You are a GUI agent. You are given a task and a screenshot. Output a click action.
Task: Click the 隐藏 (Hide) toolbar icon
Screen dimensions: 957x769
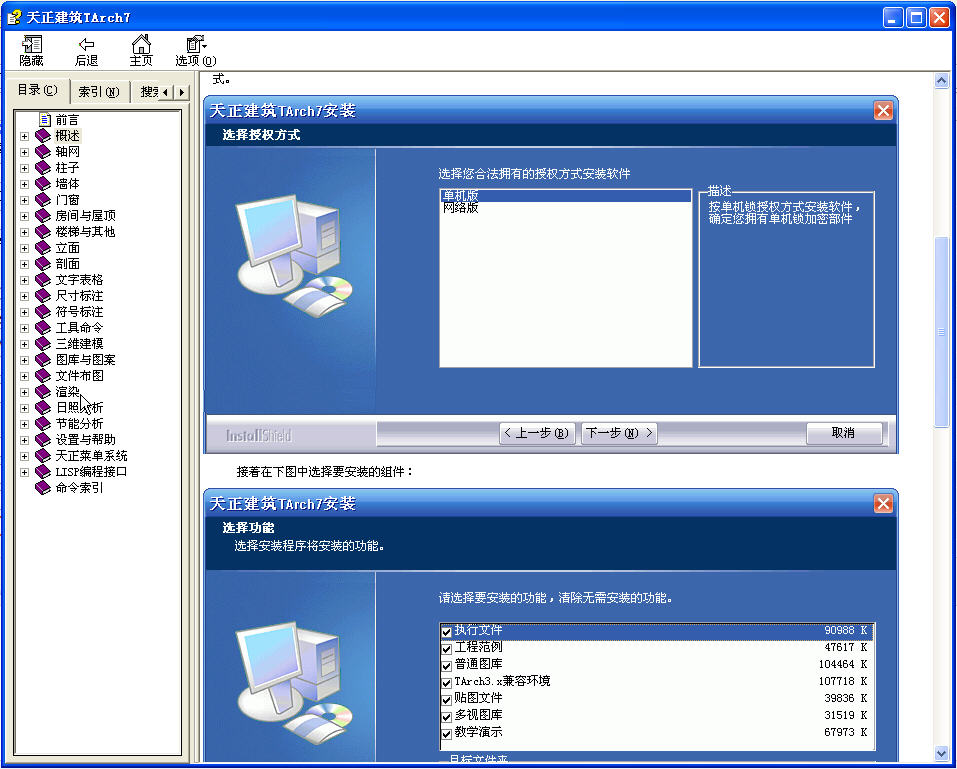pyautogui.click(x=31, y=50)
